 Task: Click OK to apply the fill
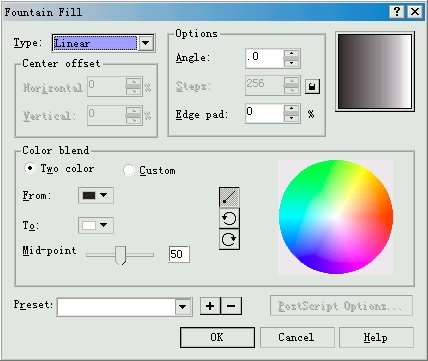click(x=217, y=337)
